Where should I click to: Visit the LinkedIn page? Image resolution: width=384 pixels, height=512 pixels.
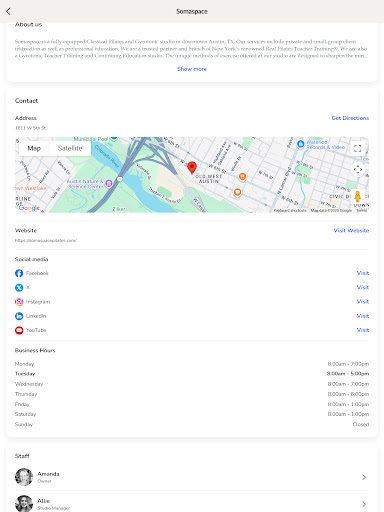pos(363,316)
